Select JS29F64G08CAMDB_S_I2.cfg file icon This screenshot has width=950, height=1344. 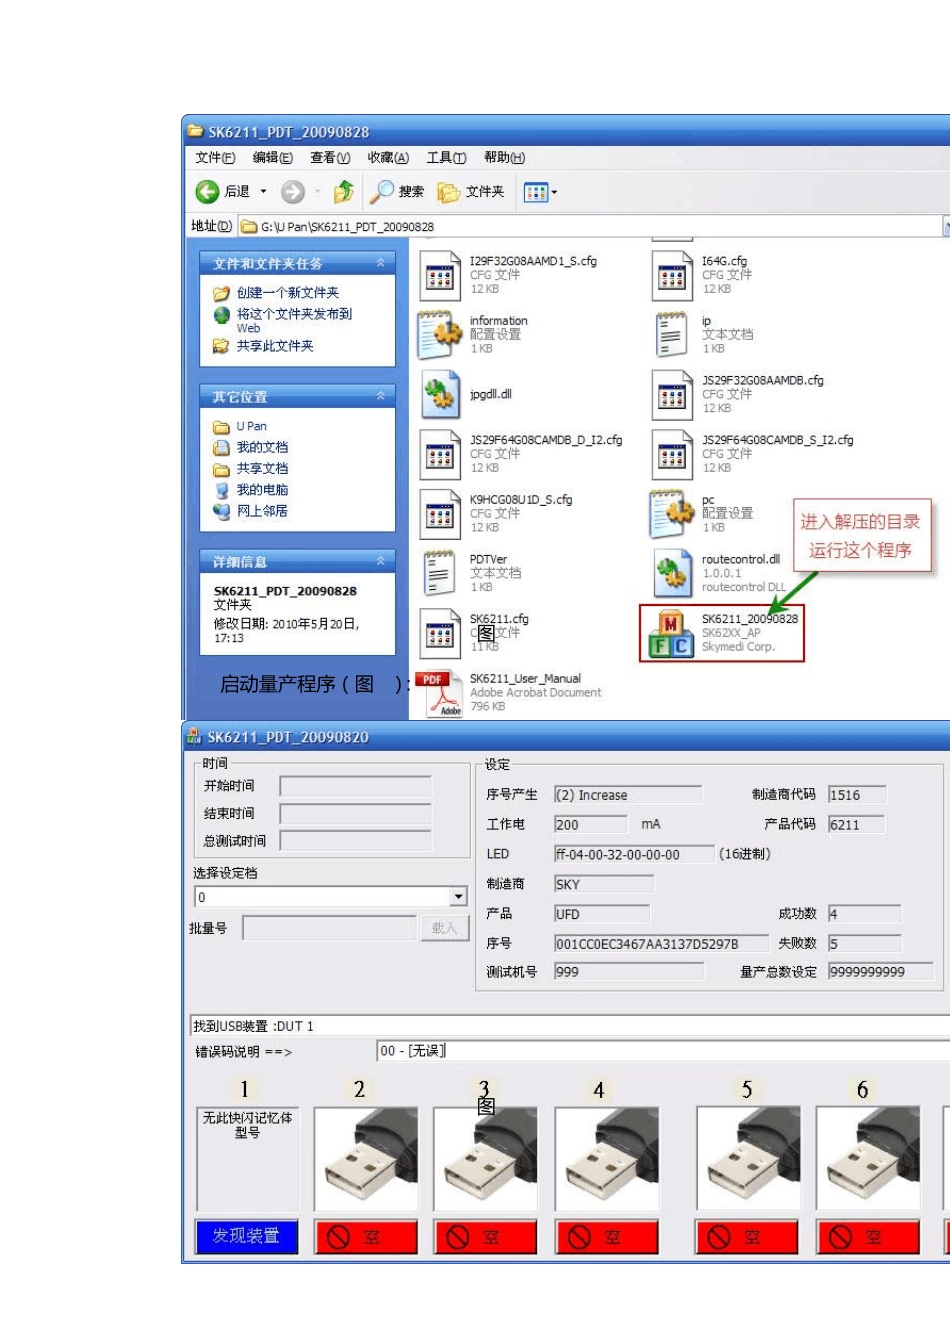[x=672, y=455]
